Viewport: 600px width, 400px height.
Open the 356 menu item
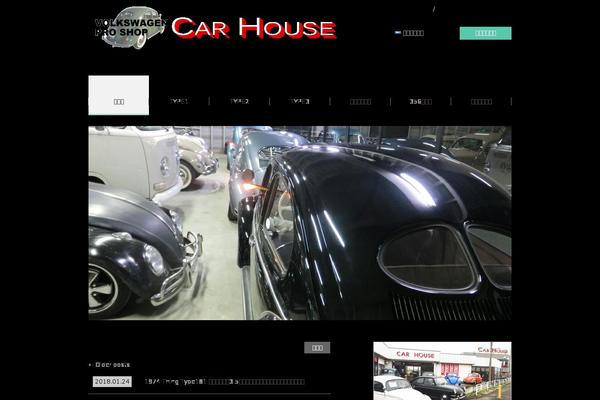[x=421, y=101]
